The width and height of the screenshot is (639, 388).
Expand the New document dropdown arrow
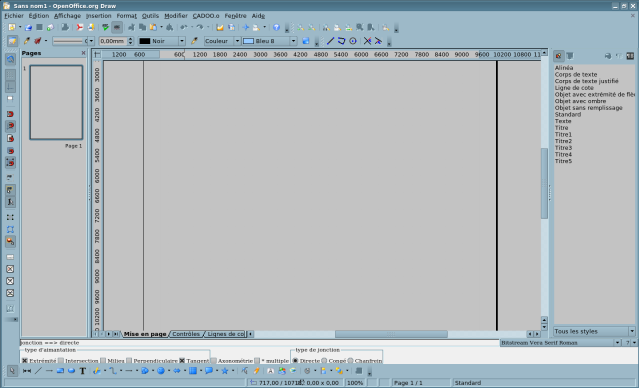click(20, 27)
